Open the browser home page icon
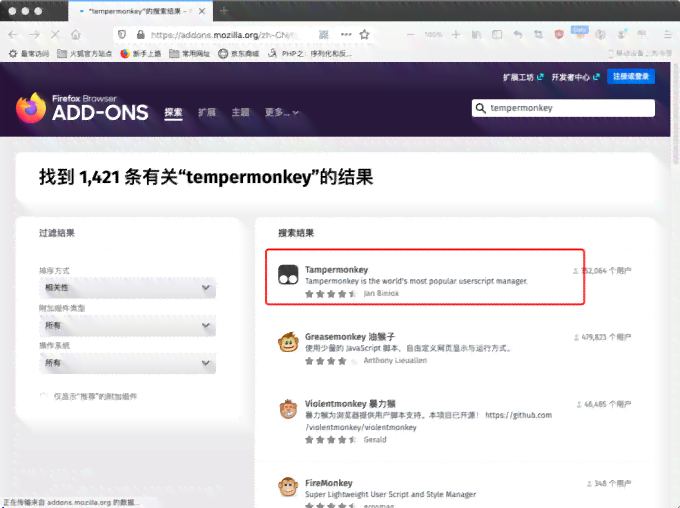 [76, 35]
